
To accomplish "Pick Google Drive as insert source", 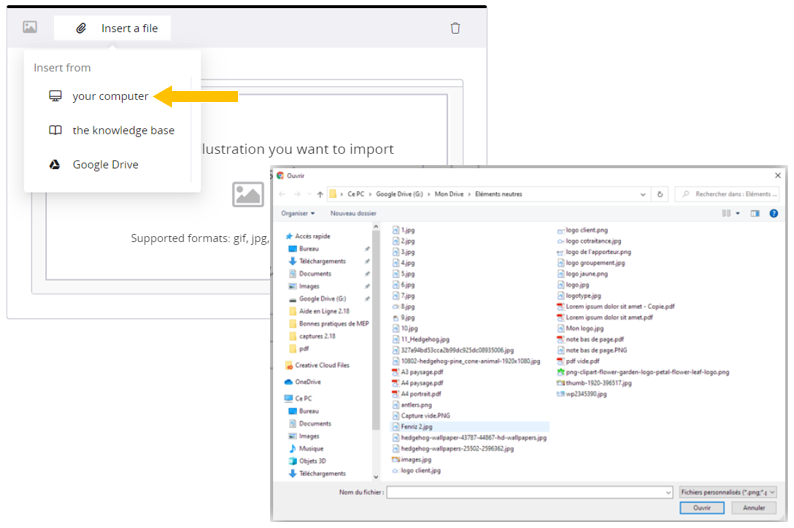I will [105, 164].
